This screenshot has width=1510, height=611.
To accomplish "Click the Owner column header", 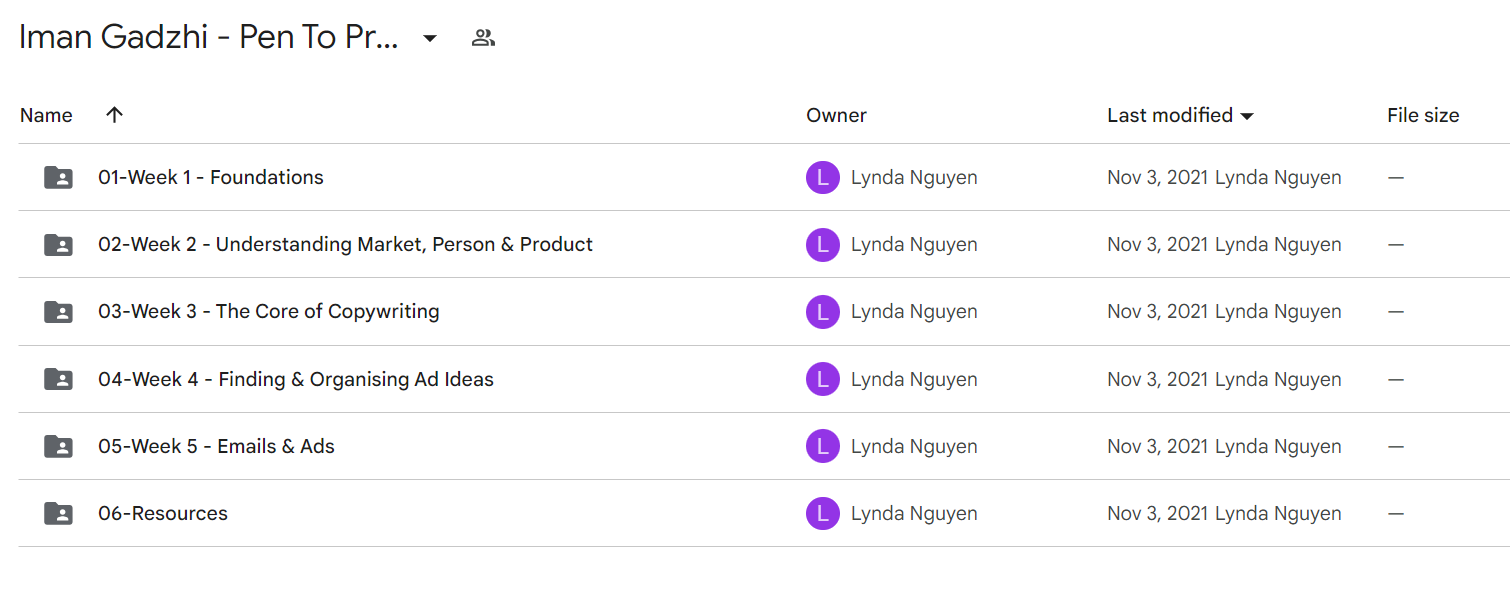I will click(837, 115).
